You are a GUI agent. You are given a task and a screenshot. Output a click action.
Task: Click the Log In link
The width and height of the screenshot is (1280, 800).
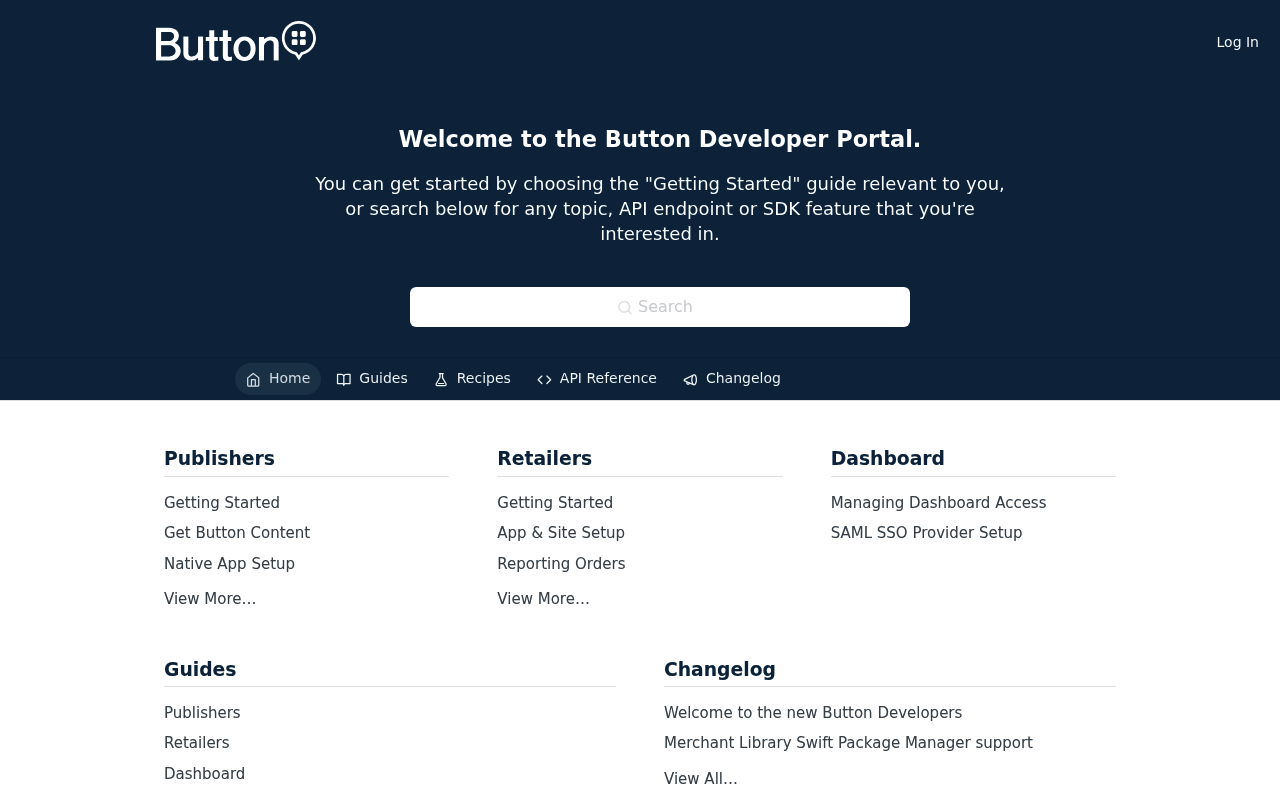coord(1237,42)
